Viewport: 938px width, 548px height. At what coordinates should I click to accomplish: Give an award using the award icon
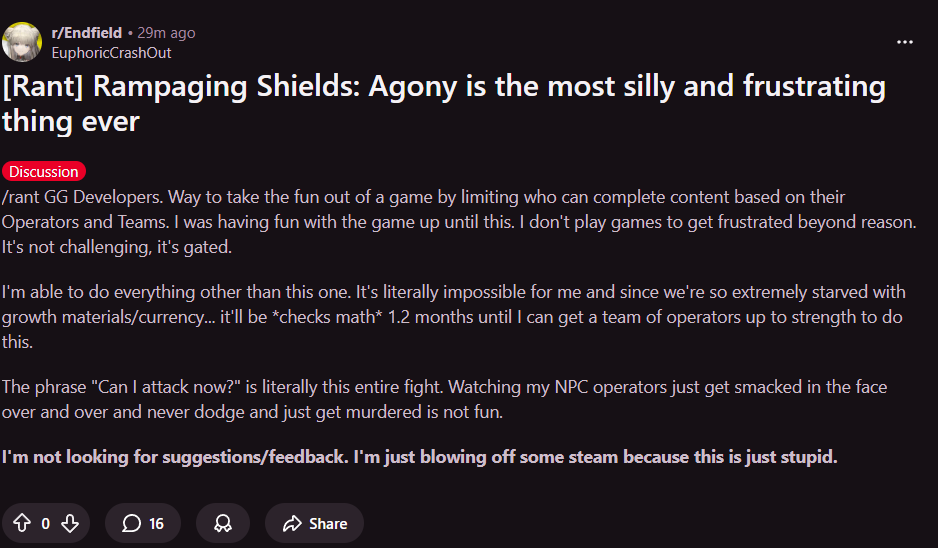click(x=222, y=523)
